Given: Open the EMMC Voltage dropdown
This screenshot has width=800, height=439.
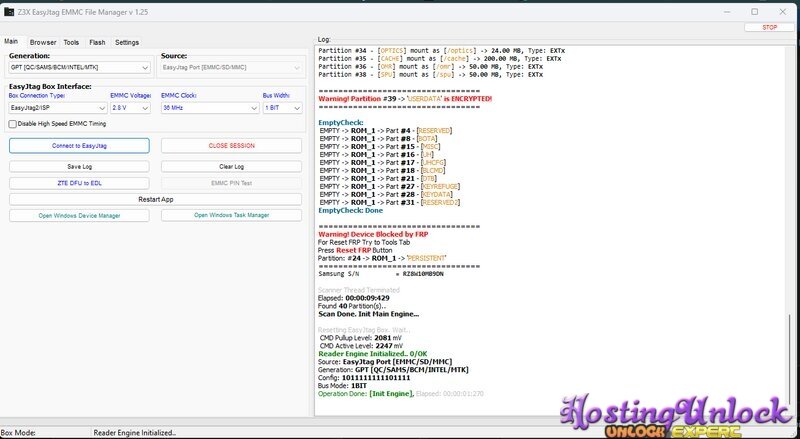Looking at the screenshot, I should pyautogui.click(x=129, y=107).
